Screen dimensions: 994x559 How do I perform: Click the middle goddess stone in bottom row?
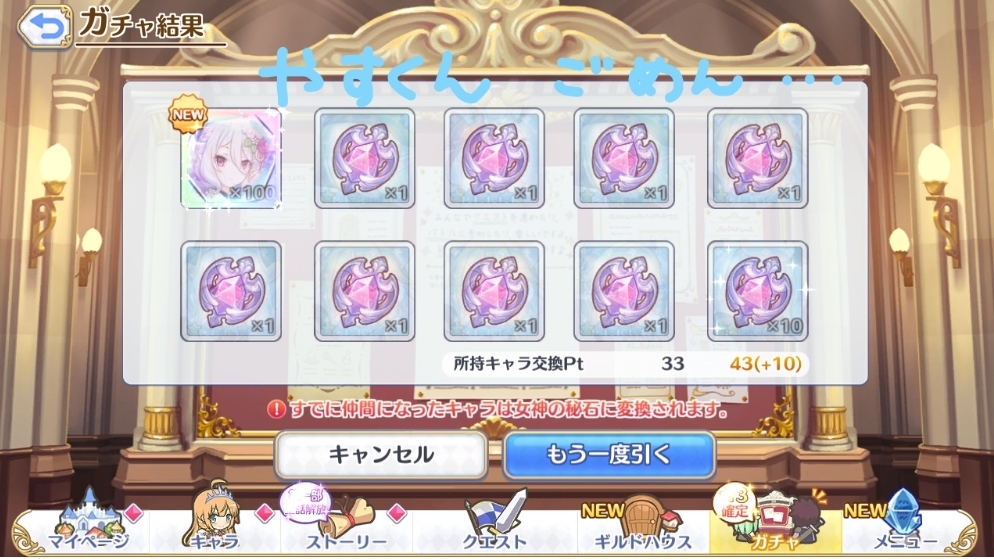click(x=494, y=291)
